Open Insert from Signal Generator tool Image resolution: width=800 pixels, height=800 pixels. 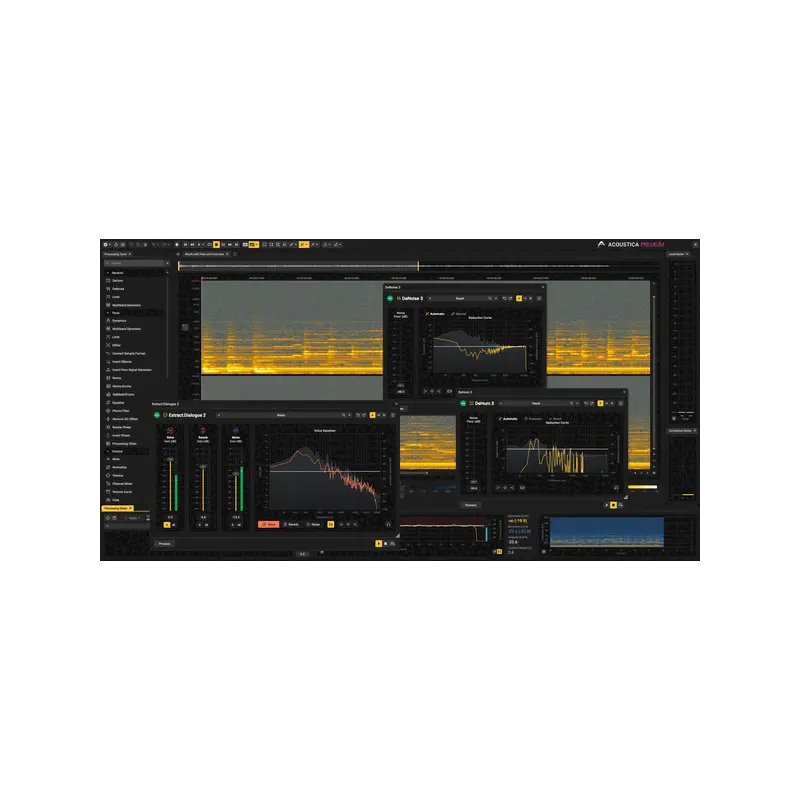pyautogui.click(x=131, y=370)
